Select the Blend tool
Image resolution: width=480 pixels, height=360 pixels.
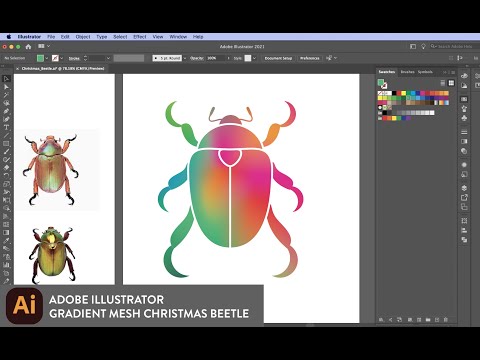(6, 249)
